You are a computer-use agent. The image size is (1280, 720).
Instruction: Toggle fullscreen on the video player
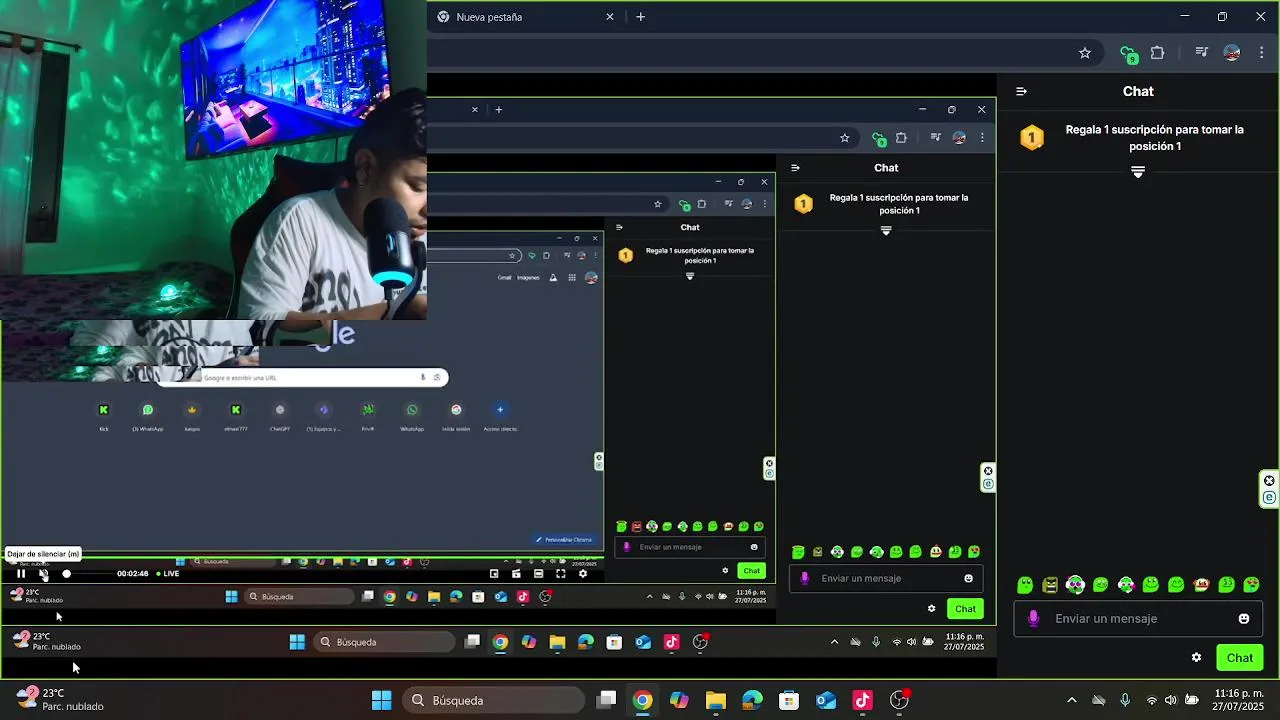(561, 574)
